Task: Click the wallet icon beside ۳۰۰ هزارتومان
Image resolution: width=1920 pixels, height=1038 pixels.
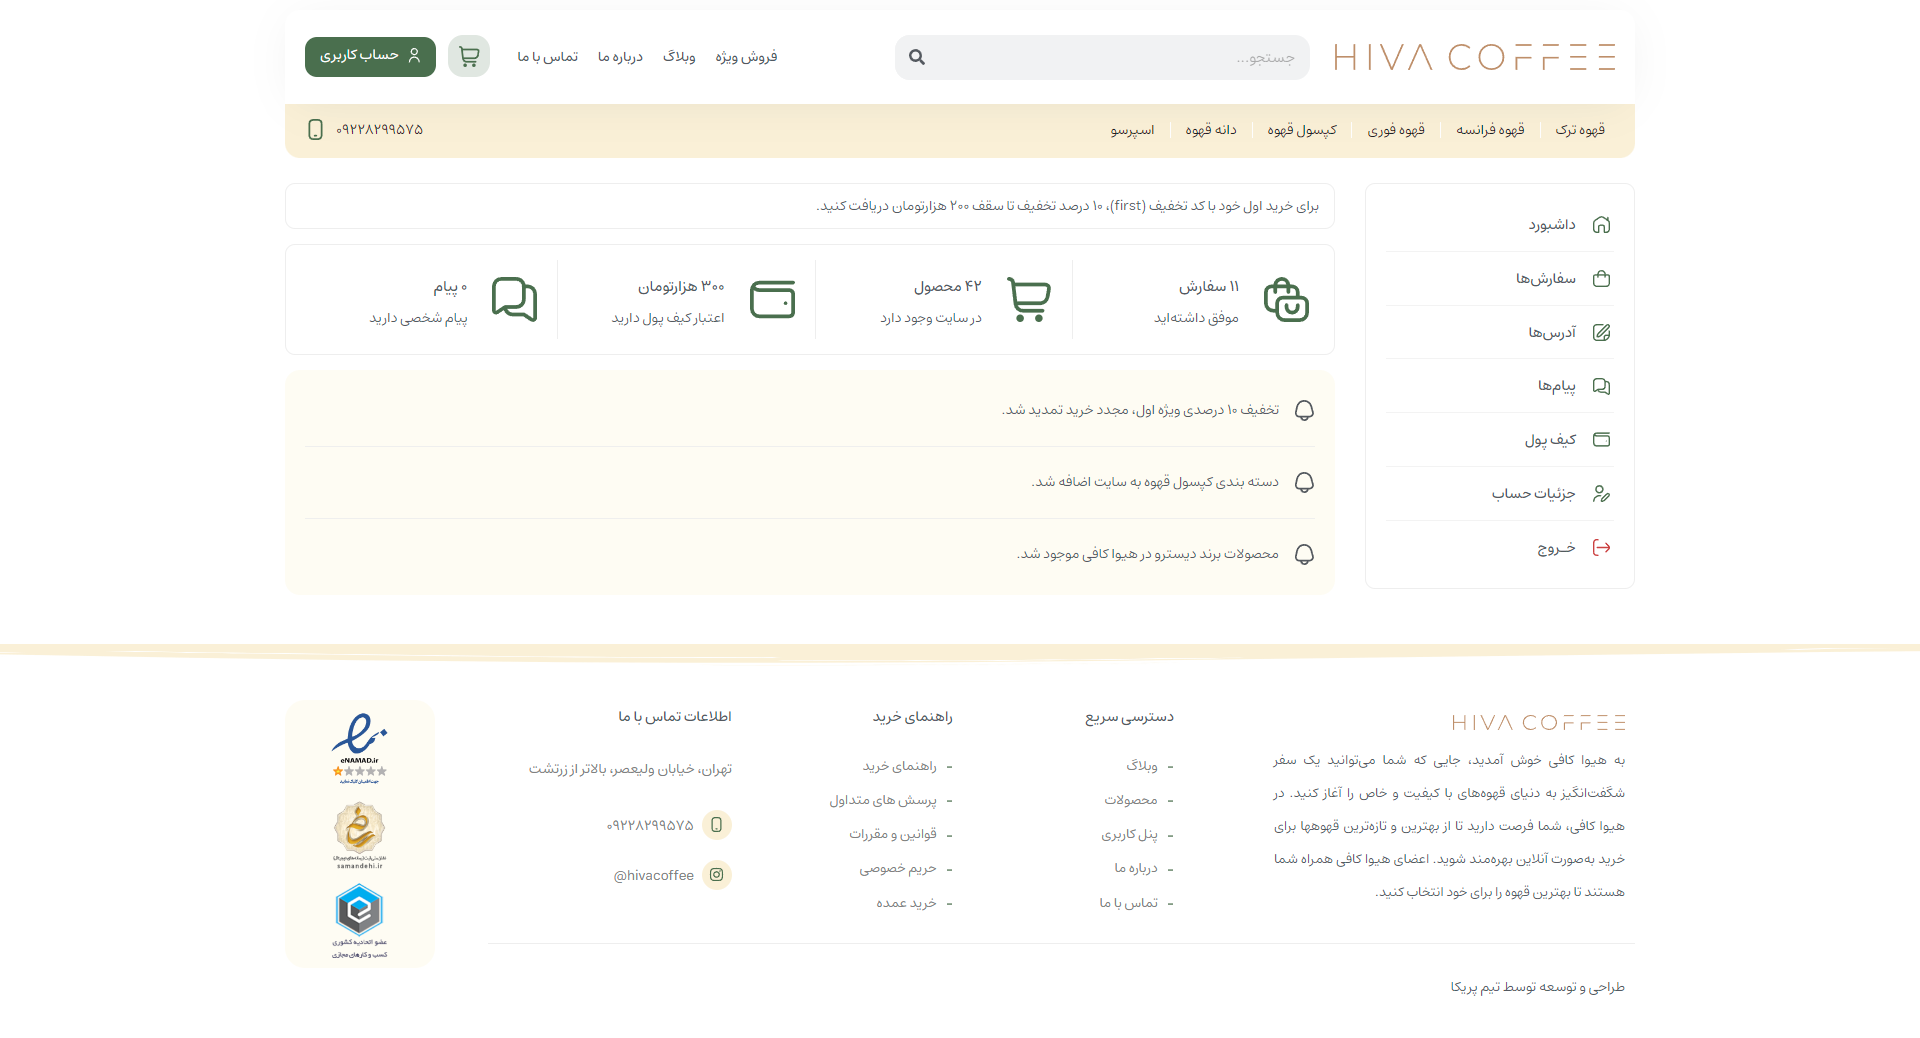Action: point(772,300)
